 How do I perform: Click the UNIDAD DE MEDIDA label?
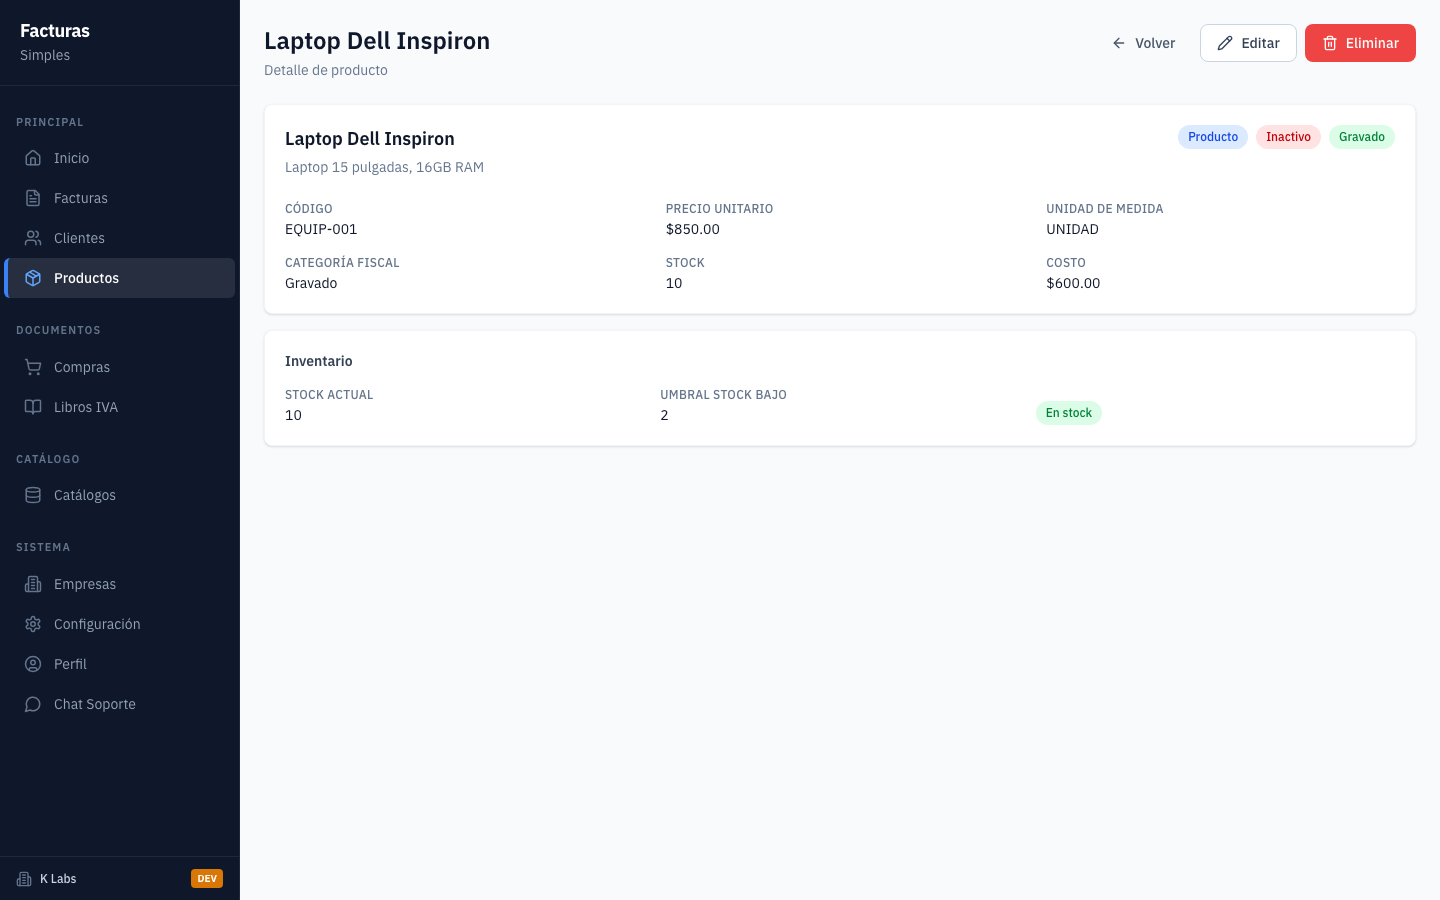pos(1105,209)
